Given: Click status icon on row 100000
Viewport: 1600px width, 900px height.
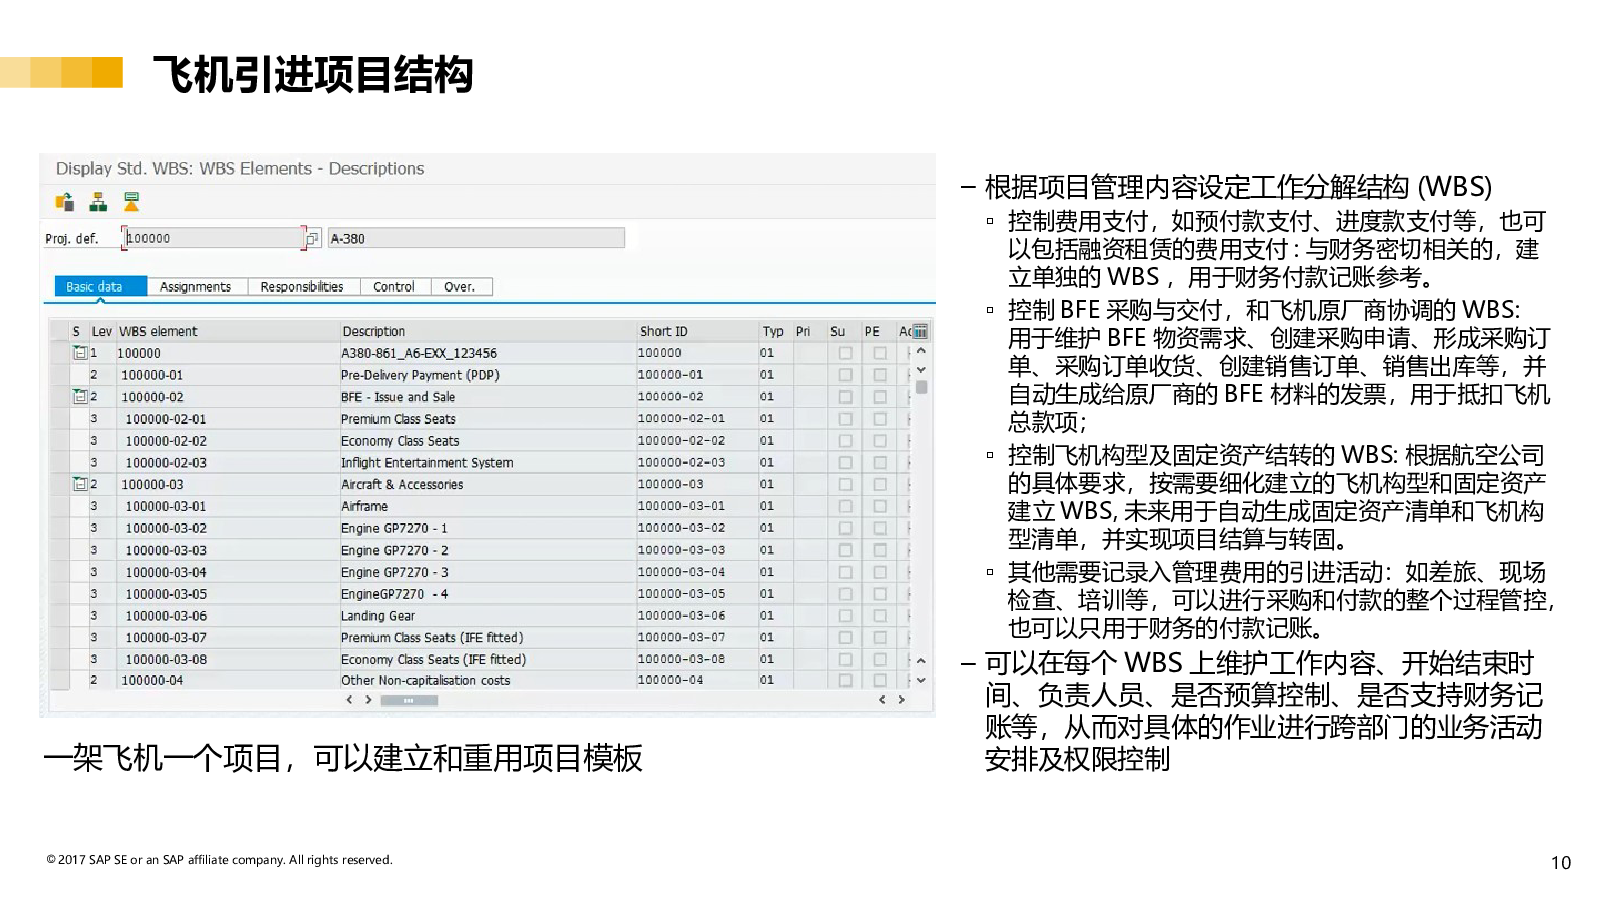Looking at the screenshot, I should tap(79, 353).
